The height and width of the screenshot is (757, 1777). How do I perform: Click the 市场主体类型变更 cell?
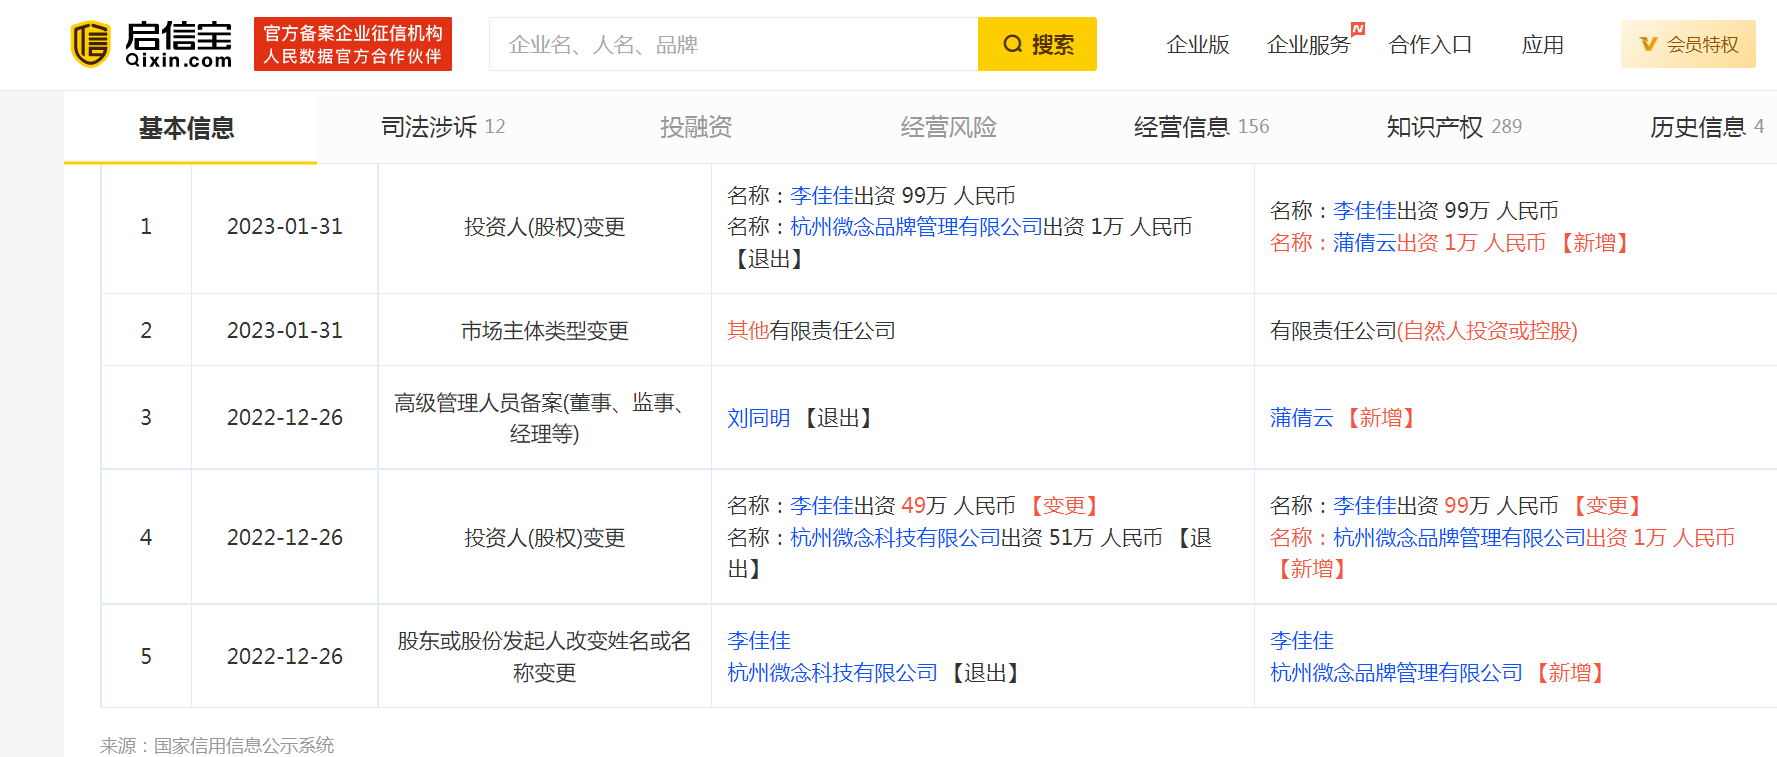click(545, 331)
